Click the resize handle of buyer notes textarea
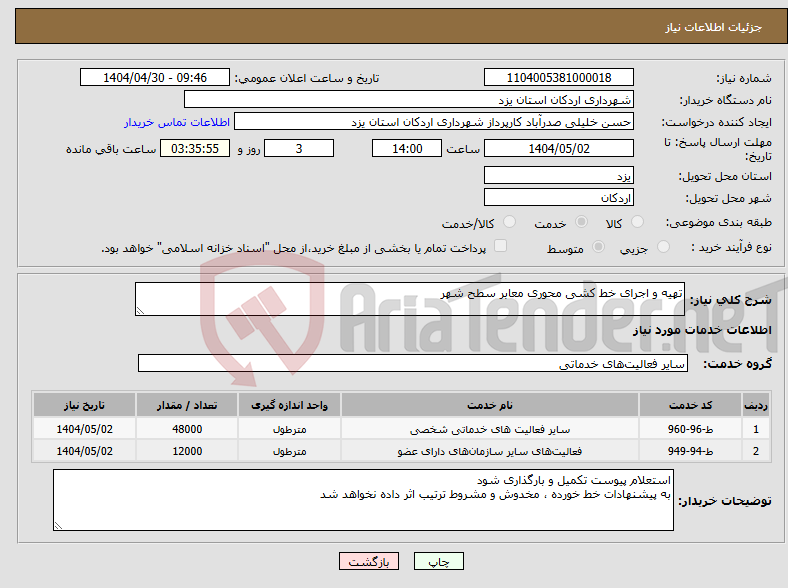 point(58,526)
